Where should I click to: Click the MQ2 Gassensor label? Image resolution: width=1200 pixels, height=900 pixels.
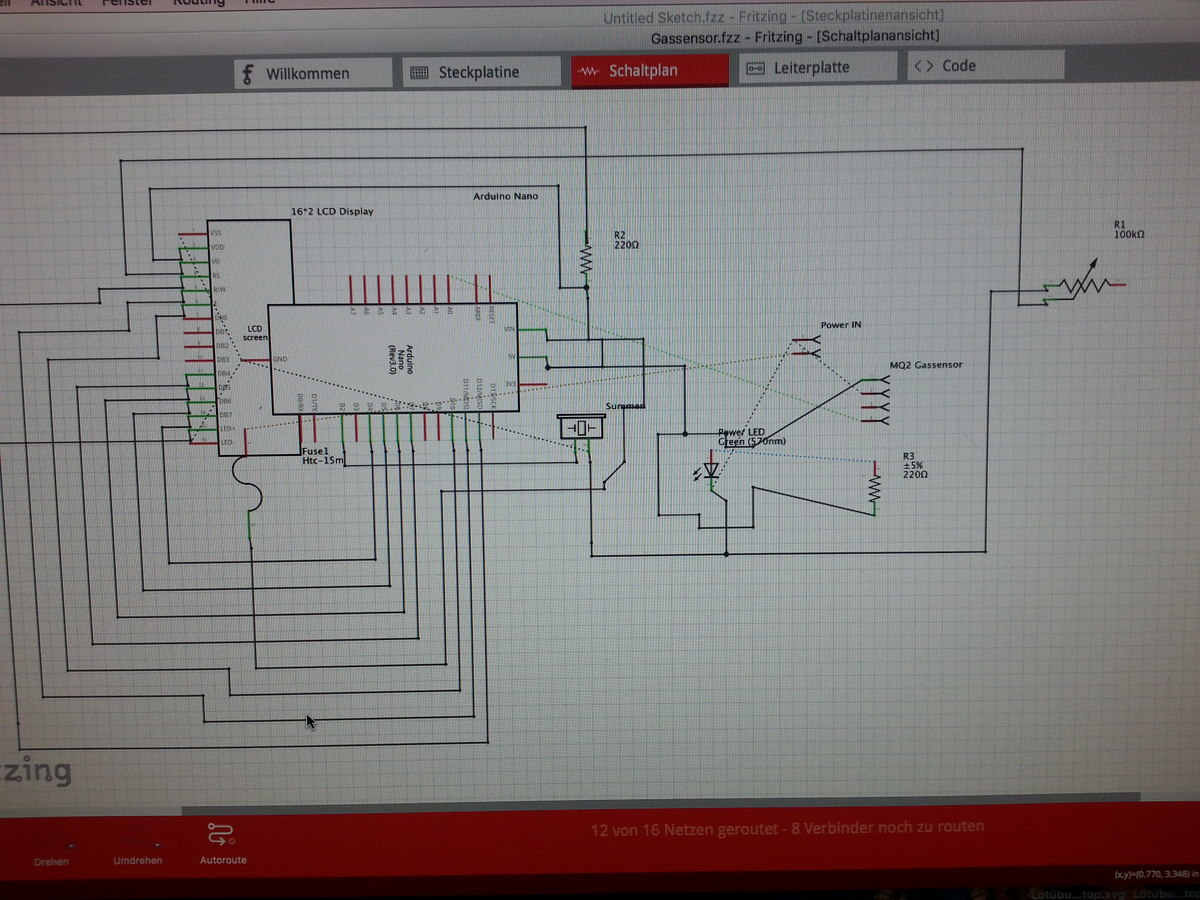[x=926, y=365]
